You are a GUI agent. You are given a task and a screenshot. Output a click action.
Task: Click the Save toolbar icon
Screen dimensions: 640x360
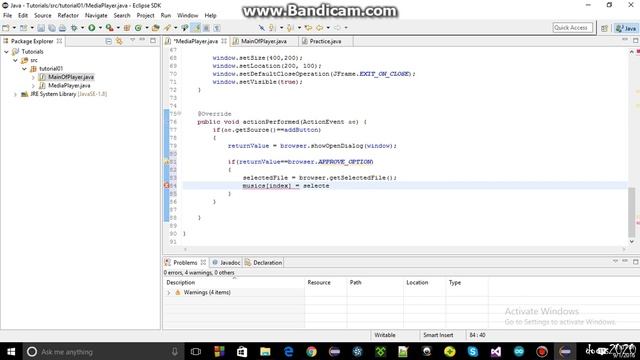(41, 28)
